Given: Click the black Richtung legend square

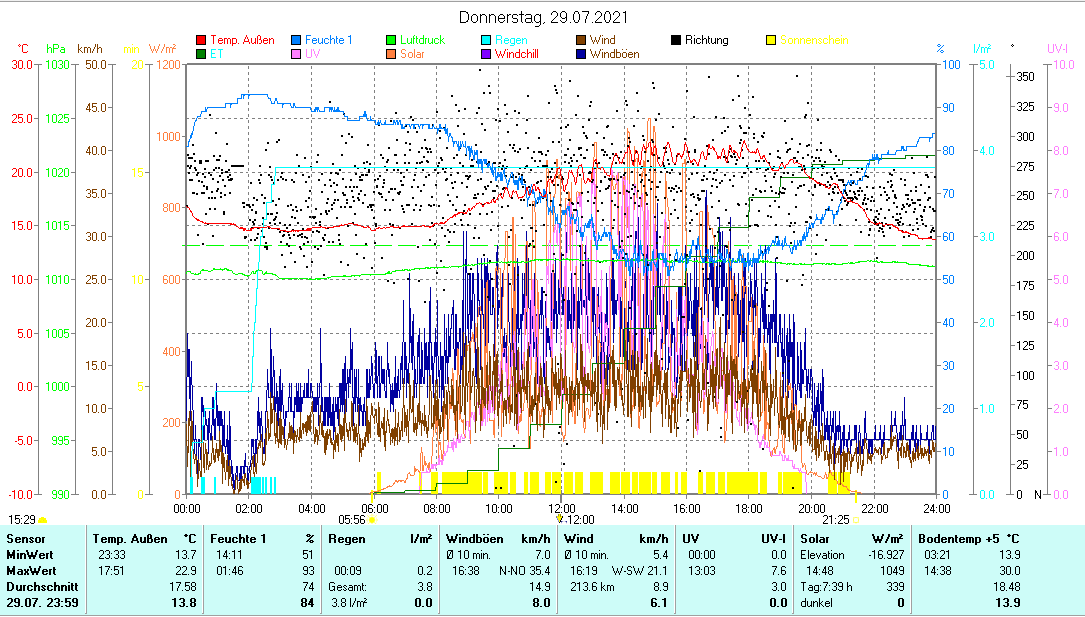Looking at the screenshot, I should [x=676, y=41].
